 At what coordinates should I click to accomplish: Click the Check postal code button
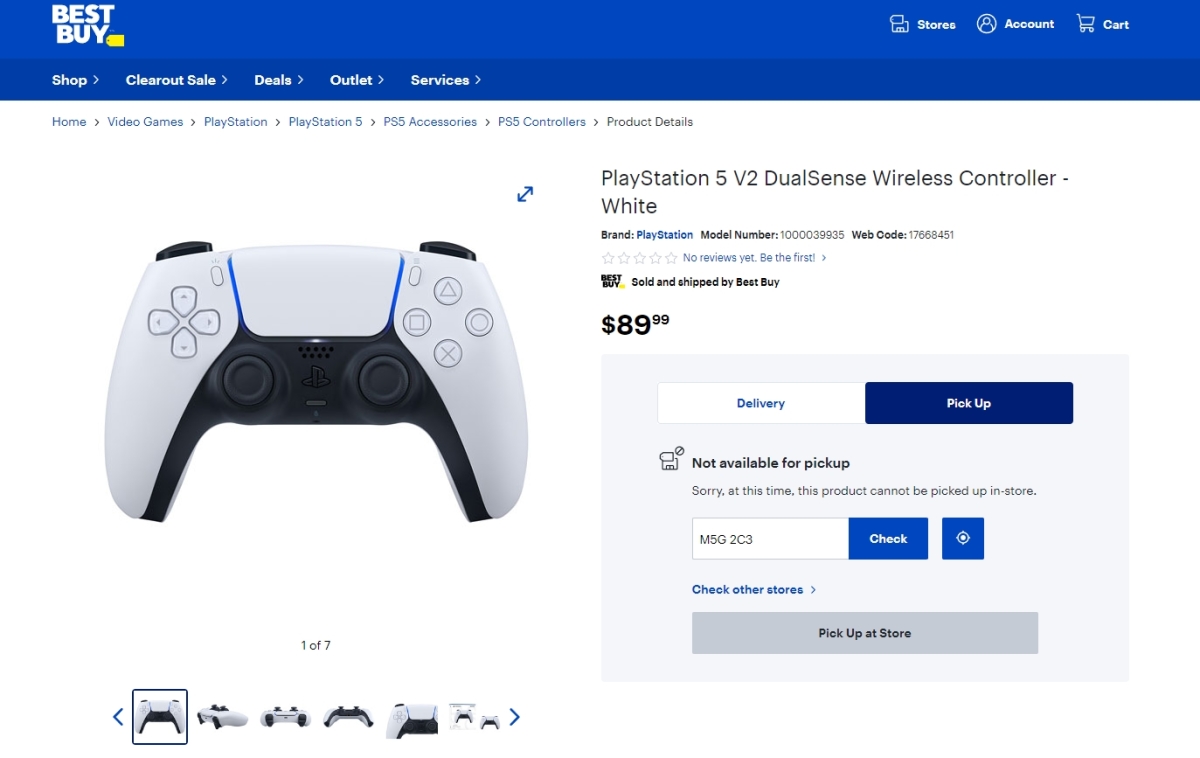(888, 538)
